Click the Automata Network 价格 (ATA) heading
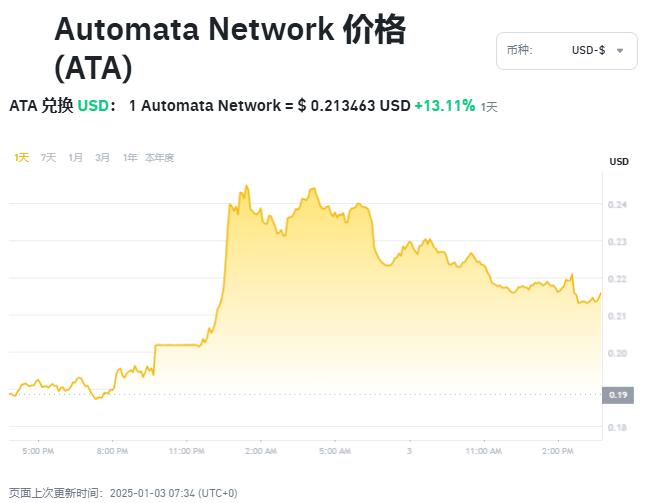Image resolution: width=655 pixels, height=503 pixels. click(230, 48)
